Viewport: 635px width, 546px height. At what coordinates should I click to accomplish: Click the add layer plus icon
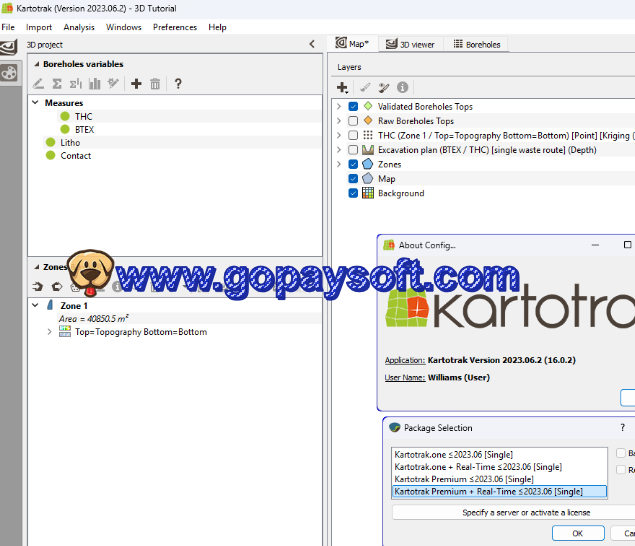(x=343, y=88)
